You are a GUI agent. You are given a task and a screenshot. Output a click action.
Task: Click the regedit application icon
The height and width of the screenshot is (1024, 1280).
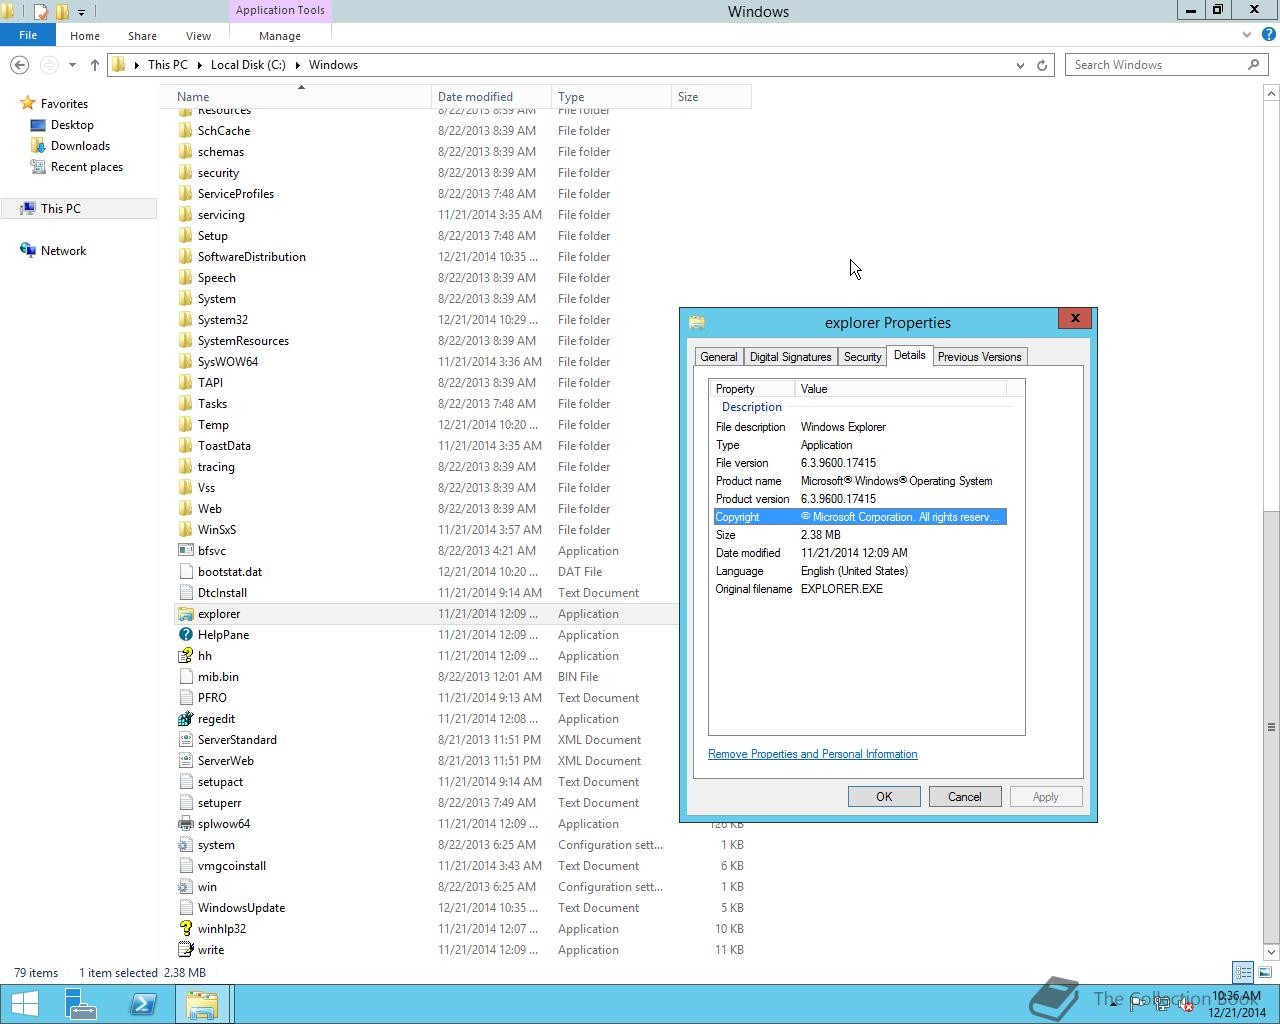pos(185,719)
